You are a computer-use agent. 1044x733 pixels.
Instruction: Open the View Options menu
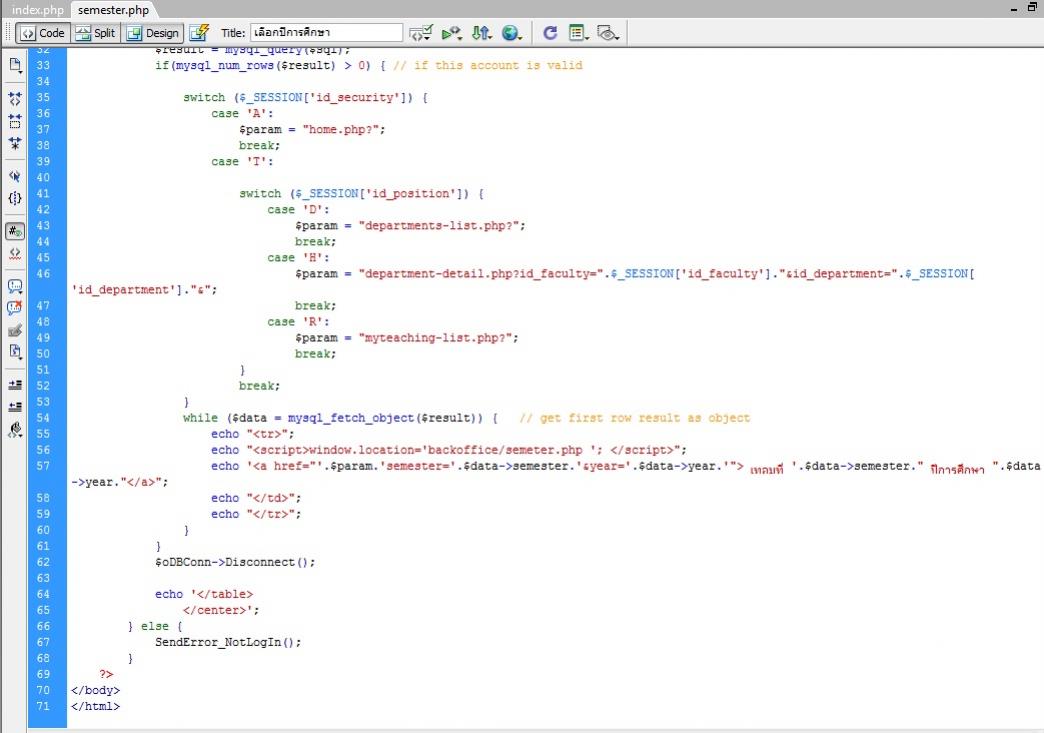tap(579, 33)
